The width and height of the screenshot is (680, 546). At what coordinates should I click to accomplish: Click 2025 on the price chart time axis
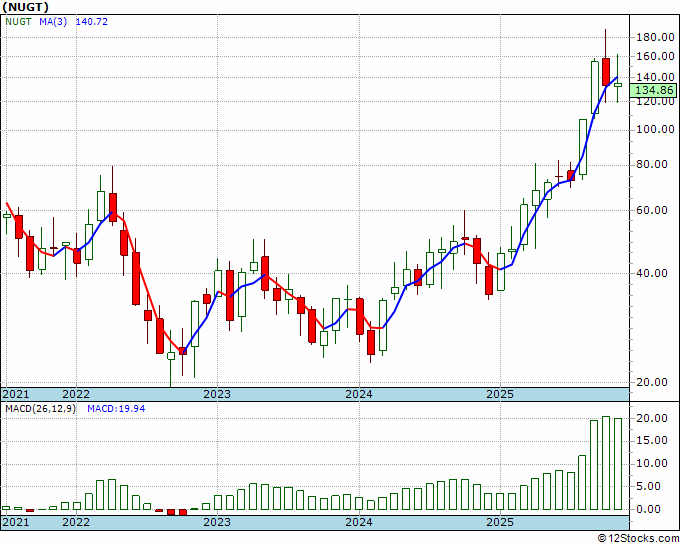[500, 394]
